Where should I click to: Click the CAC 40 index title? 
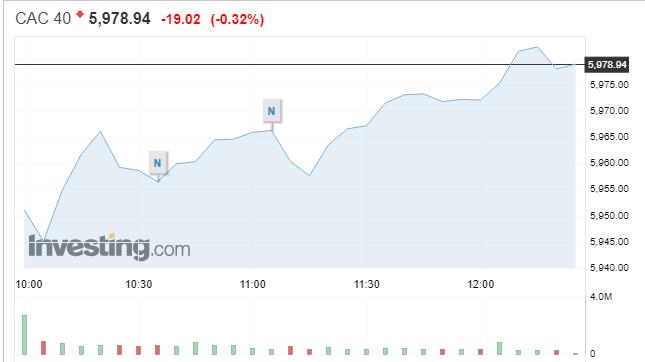point(43,19)
